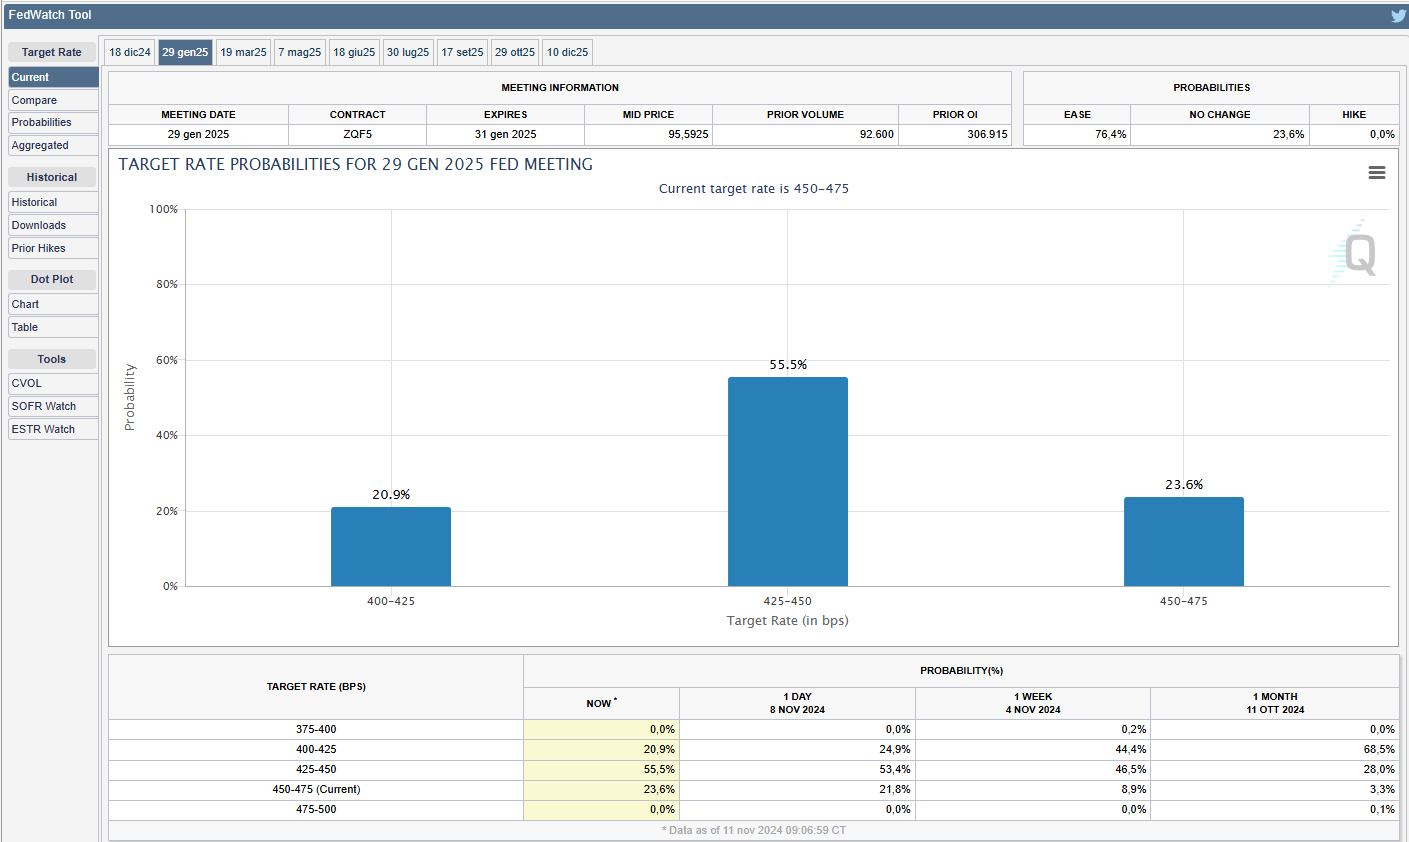
Task: Click the 450–475 bar in the chart
Action: point(1184,542)
